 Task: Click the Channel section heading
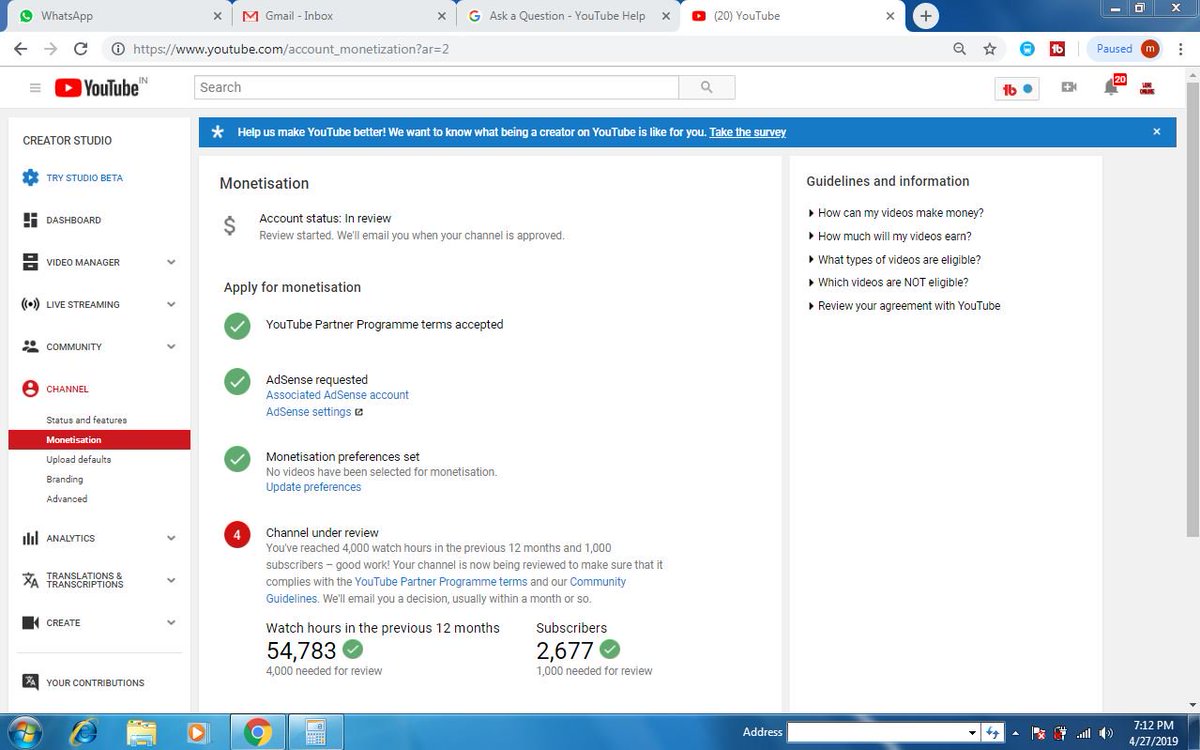point(67,389)
